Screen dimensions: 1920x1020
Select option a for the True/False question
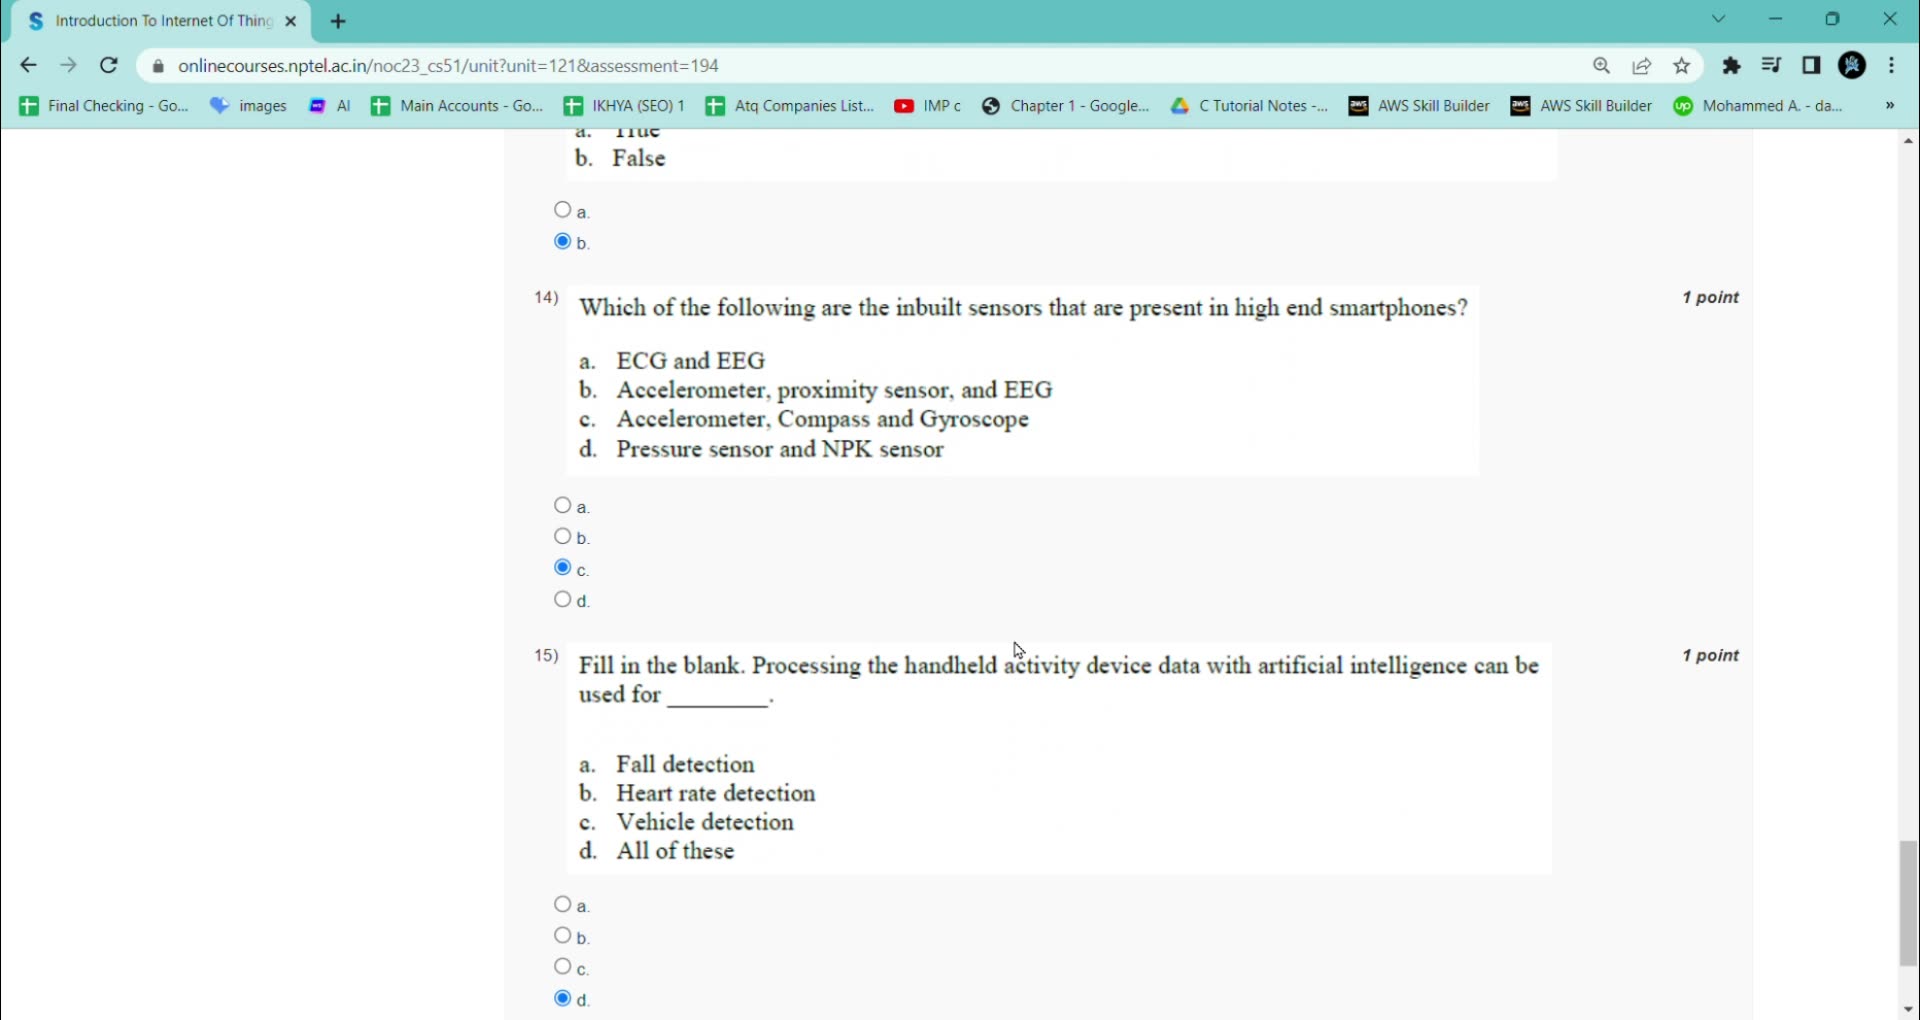coord(563,209)
